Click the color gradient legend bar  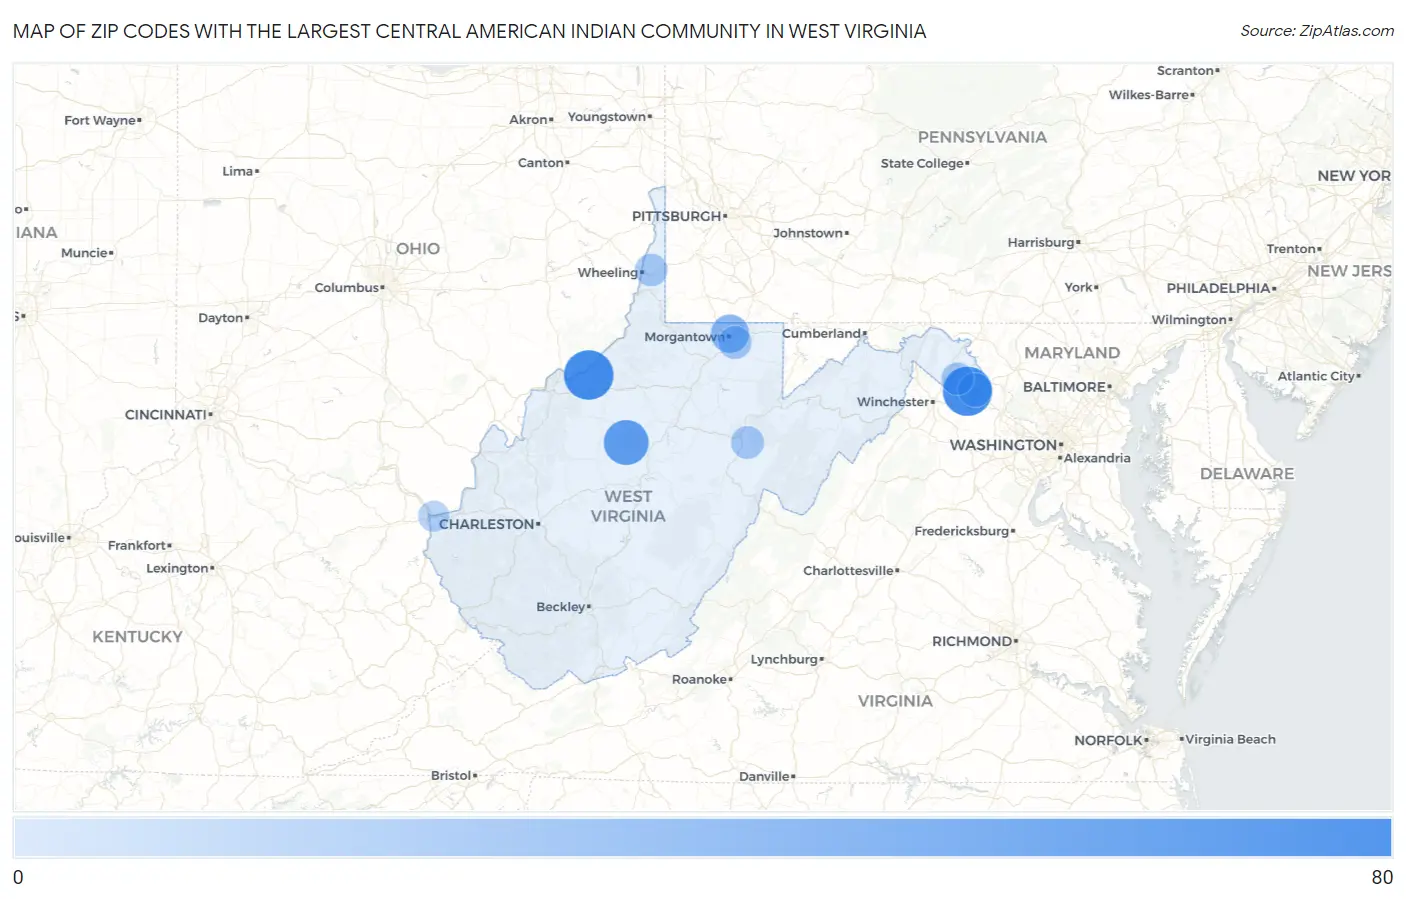tap(702, 837)
